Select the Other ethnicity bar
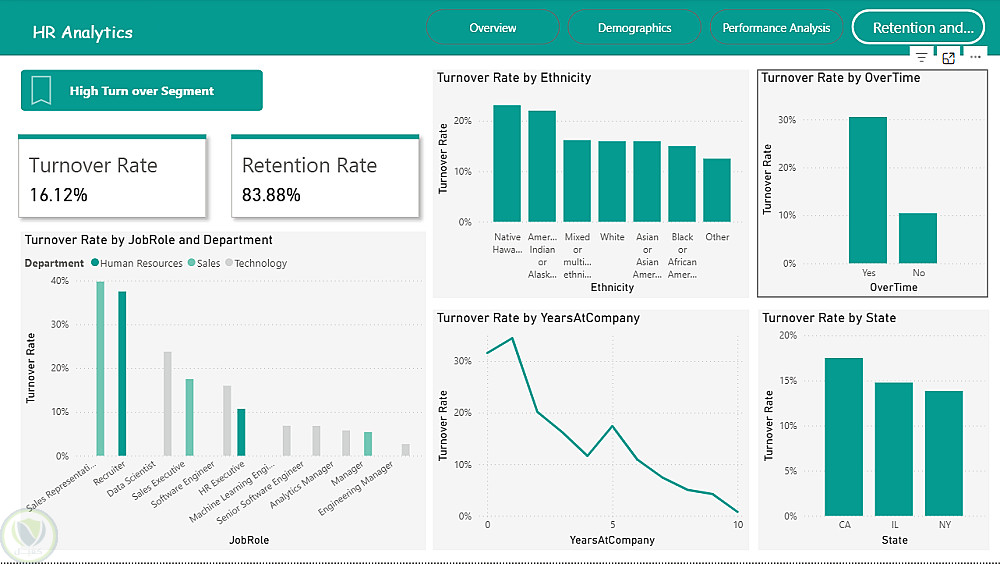The width and height of the screenshot is (1000, 564). [717, 190]
